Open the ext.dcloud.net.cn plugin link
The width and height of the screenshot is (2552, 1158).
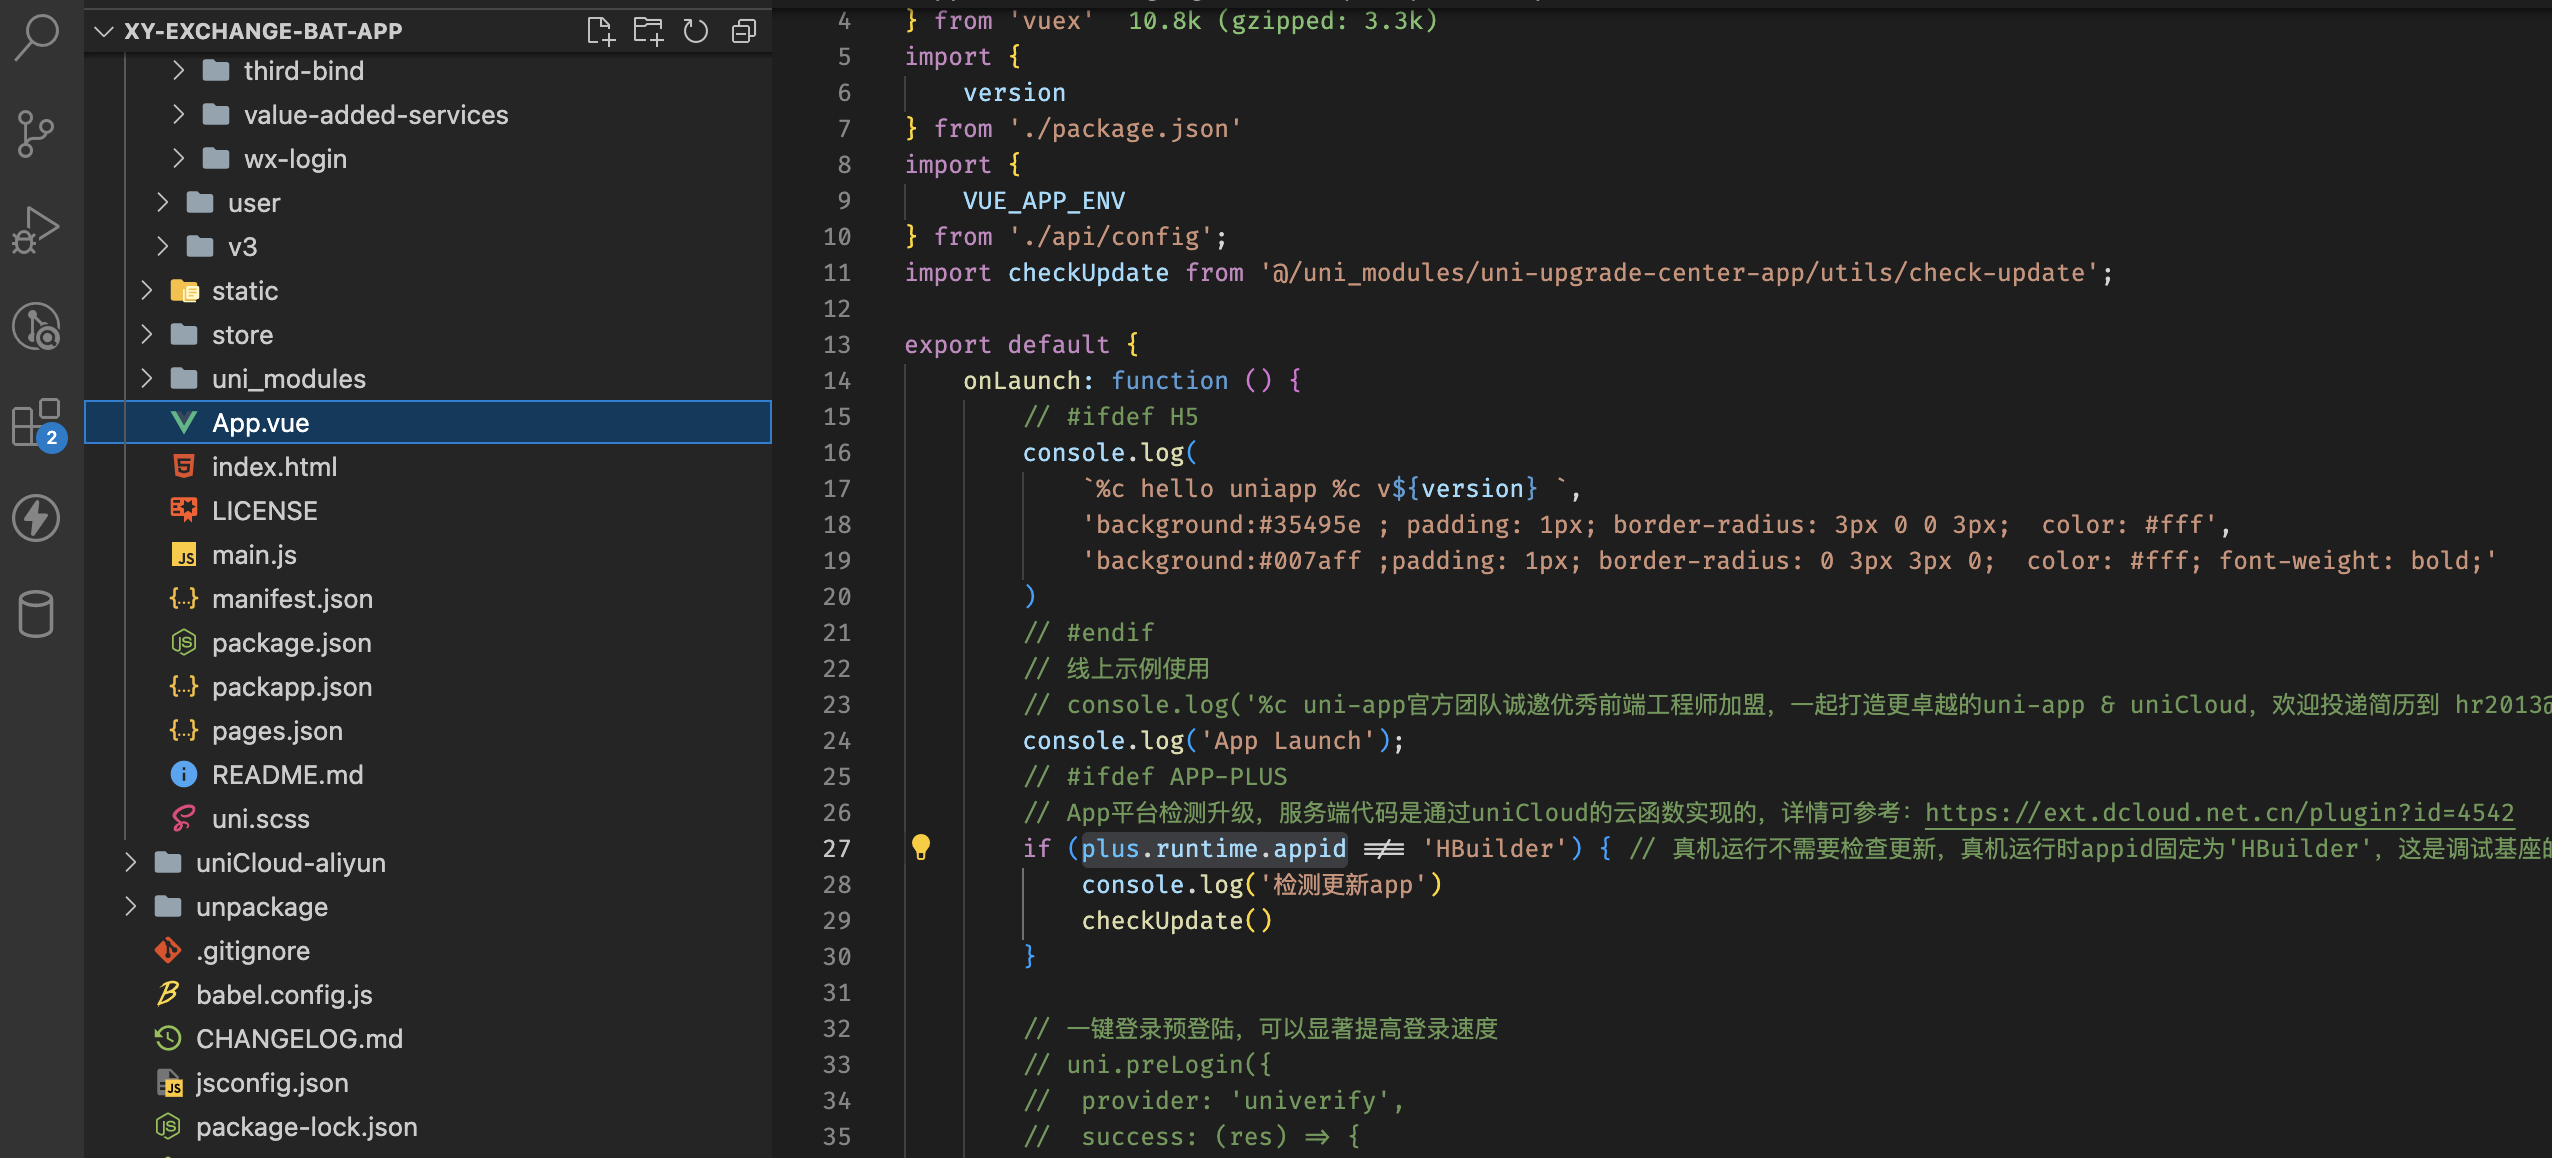tap(2219, 812)
